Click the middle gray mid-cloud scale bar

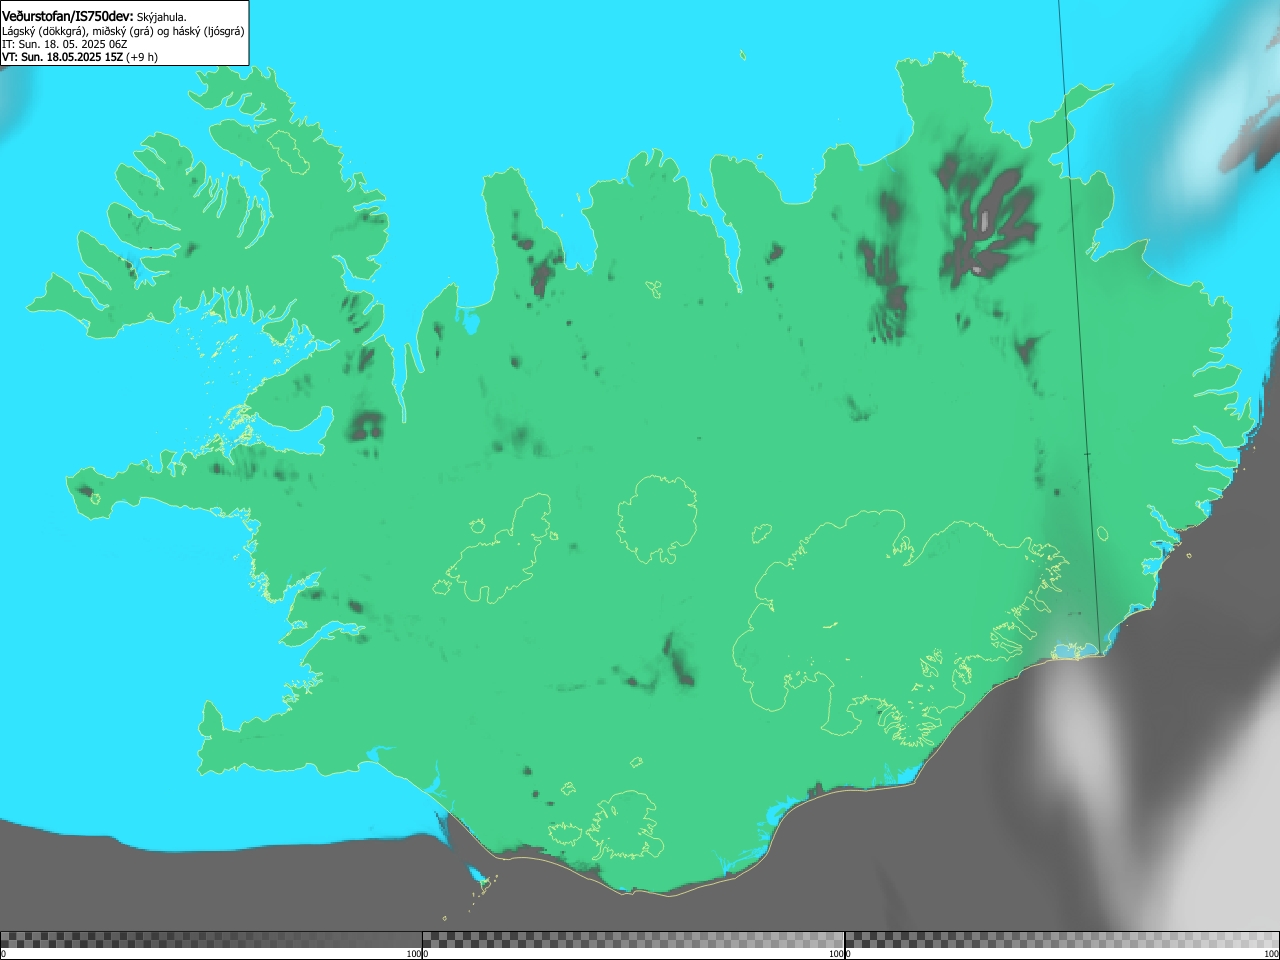click(x=633, y=940)
